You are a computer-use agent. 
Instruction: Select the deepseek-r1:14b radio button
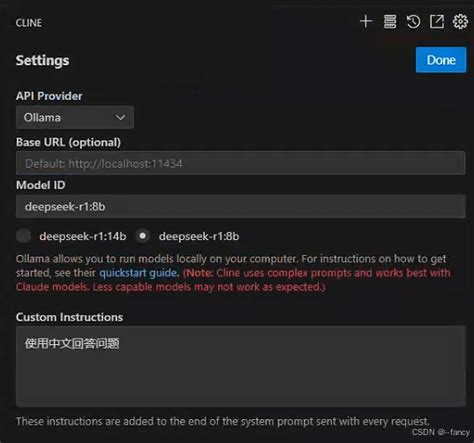23,236
